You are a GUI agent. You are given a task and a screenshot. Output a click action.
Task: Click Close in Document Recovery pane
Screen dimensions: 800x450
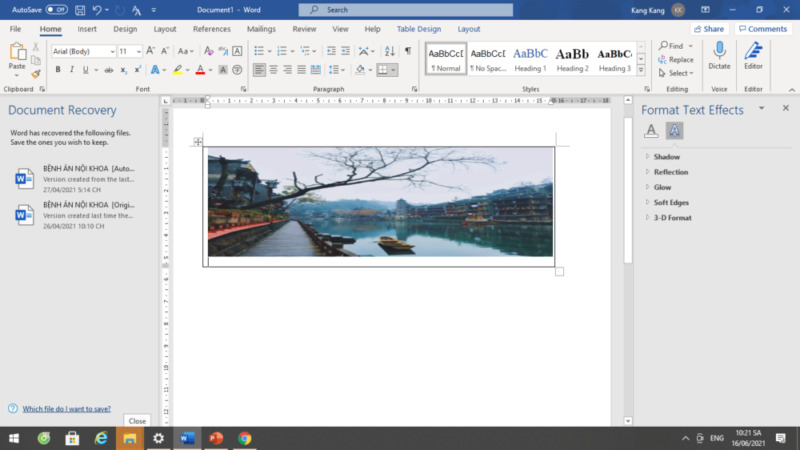point(137,421)
